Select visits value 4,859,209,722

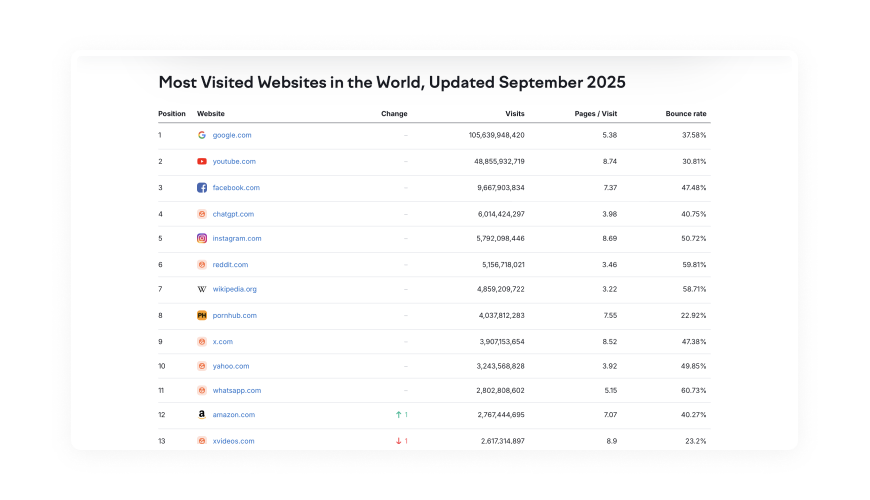[500, 289]
